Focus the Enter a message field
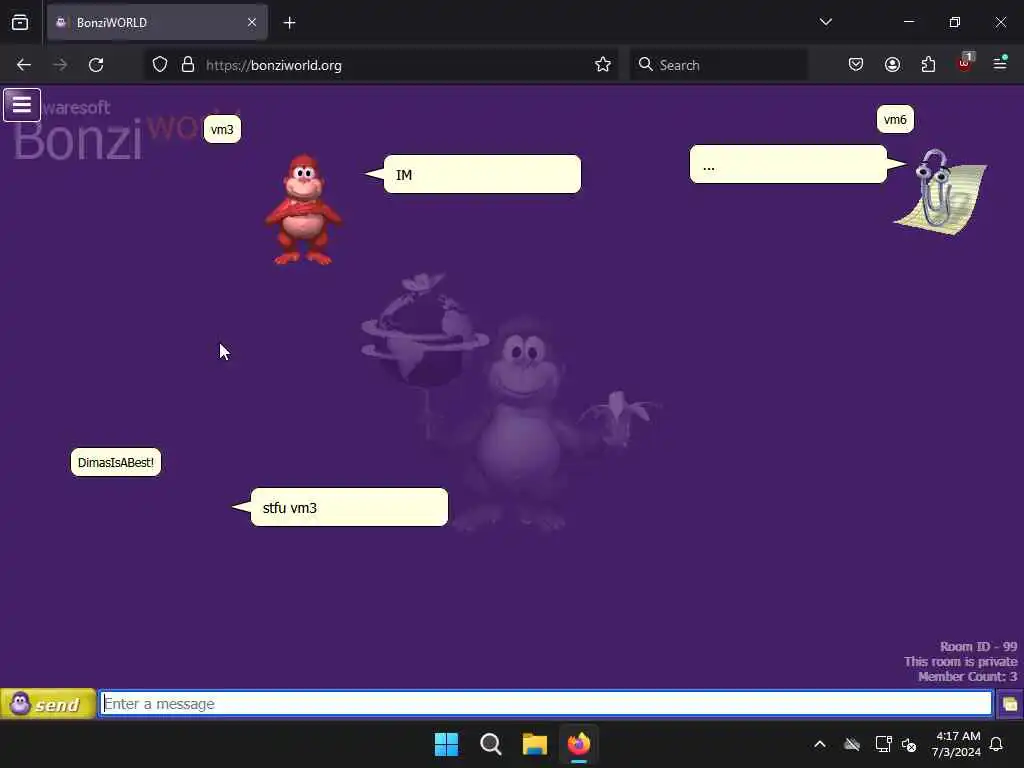The height and width of the screenshot is (768, 1024). (546, 704)
